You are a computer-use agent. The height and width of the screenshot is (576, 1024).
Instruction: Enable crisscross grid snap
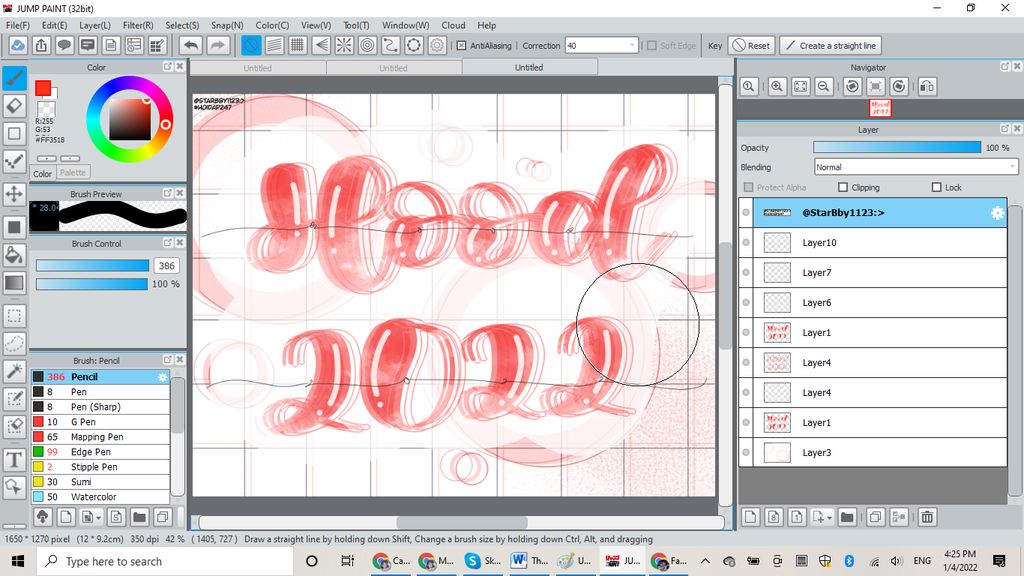[298, 46]
